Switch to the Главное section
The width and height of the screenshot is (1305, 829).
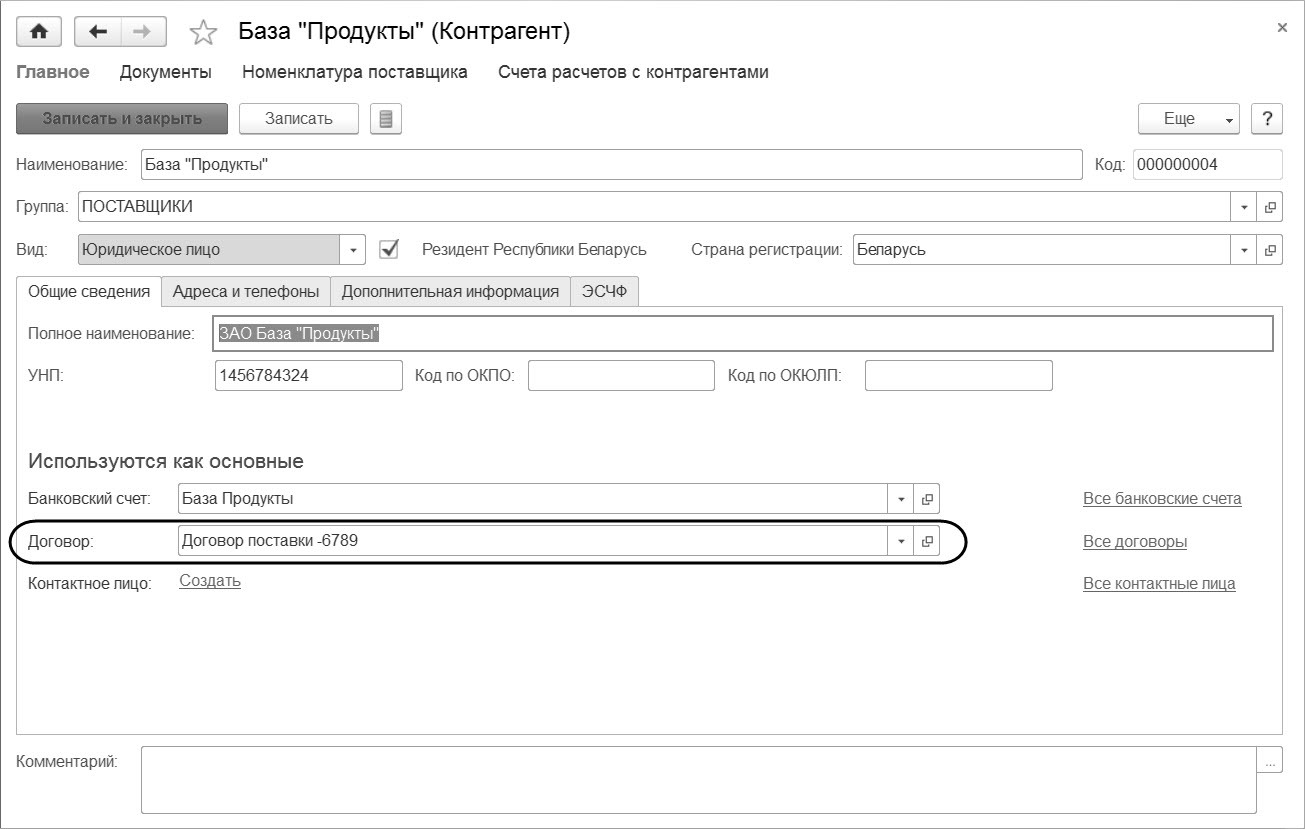coord(53,72)
